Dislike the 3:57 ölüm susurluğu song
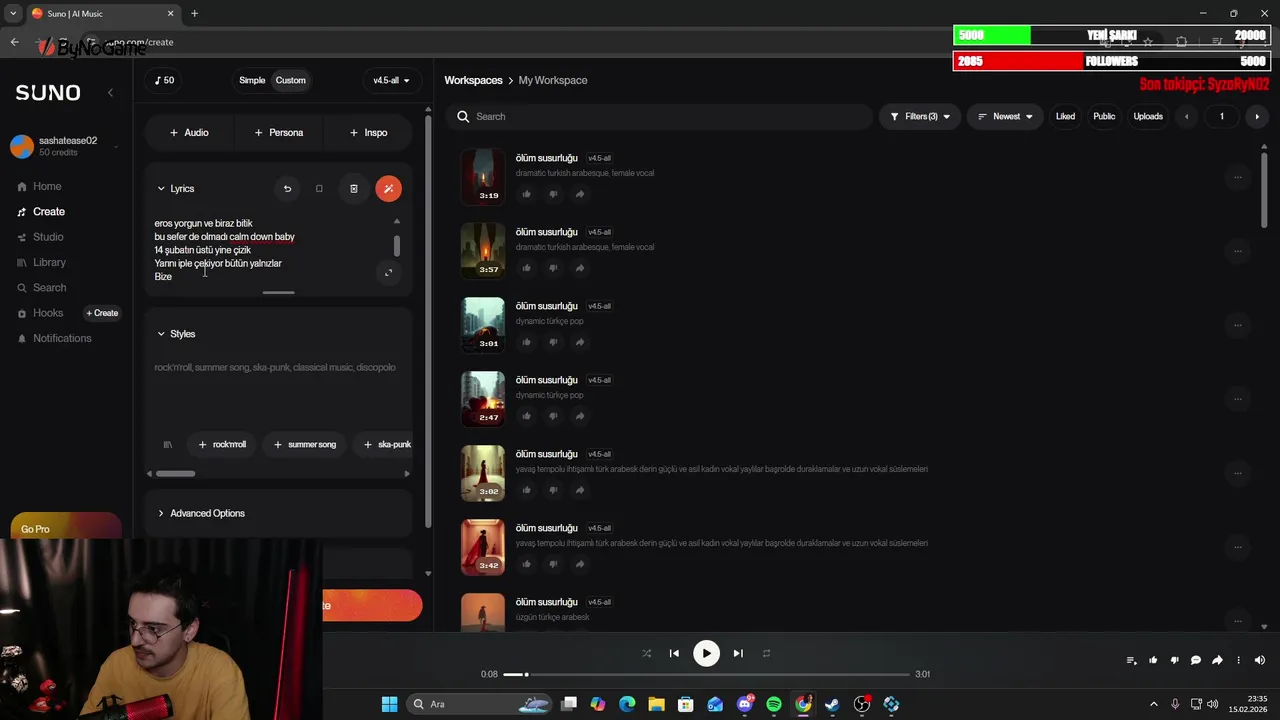Viewport: 1280px width, 720px height. click(x=553, y=268)
